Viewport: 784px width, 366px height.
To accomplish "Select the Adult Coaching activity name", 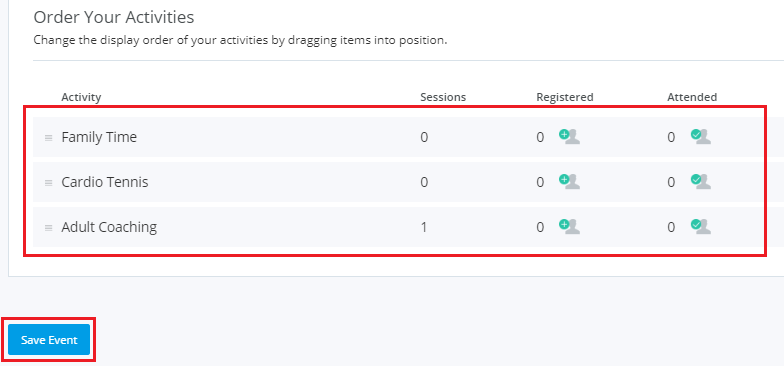I will (109, 227).
